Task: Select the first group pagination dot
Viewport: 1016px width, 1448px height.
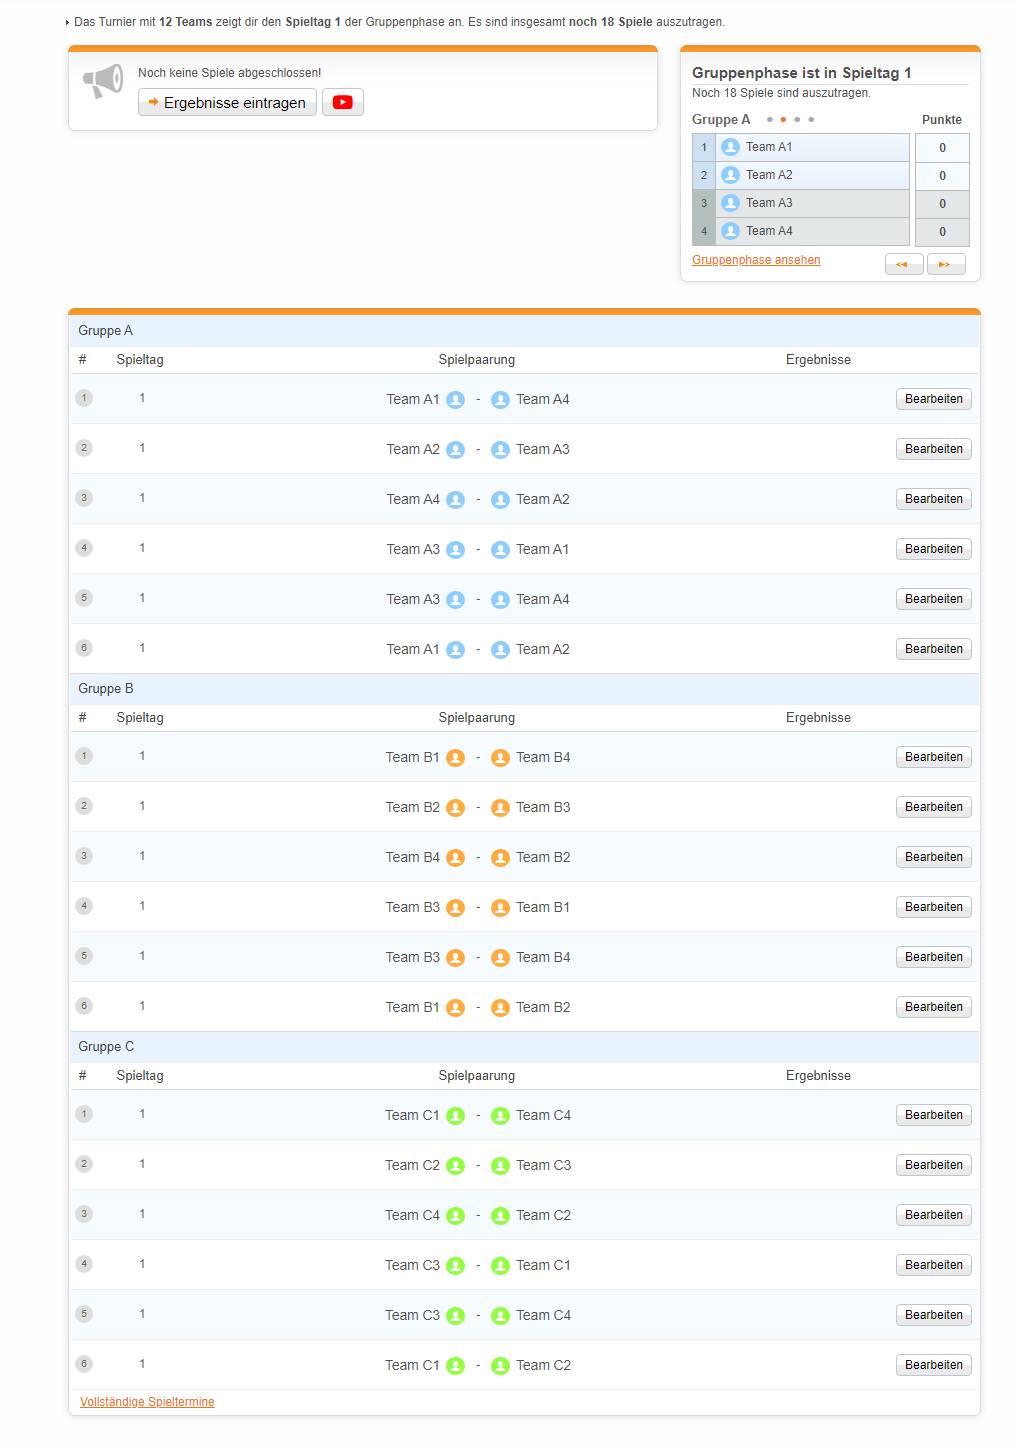Action: (769, 120)
